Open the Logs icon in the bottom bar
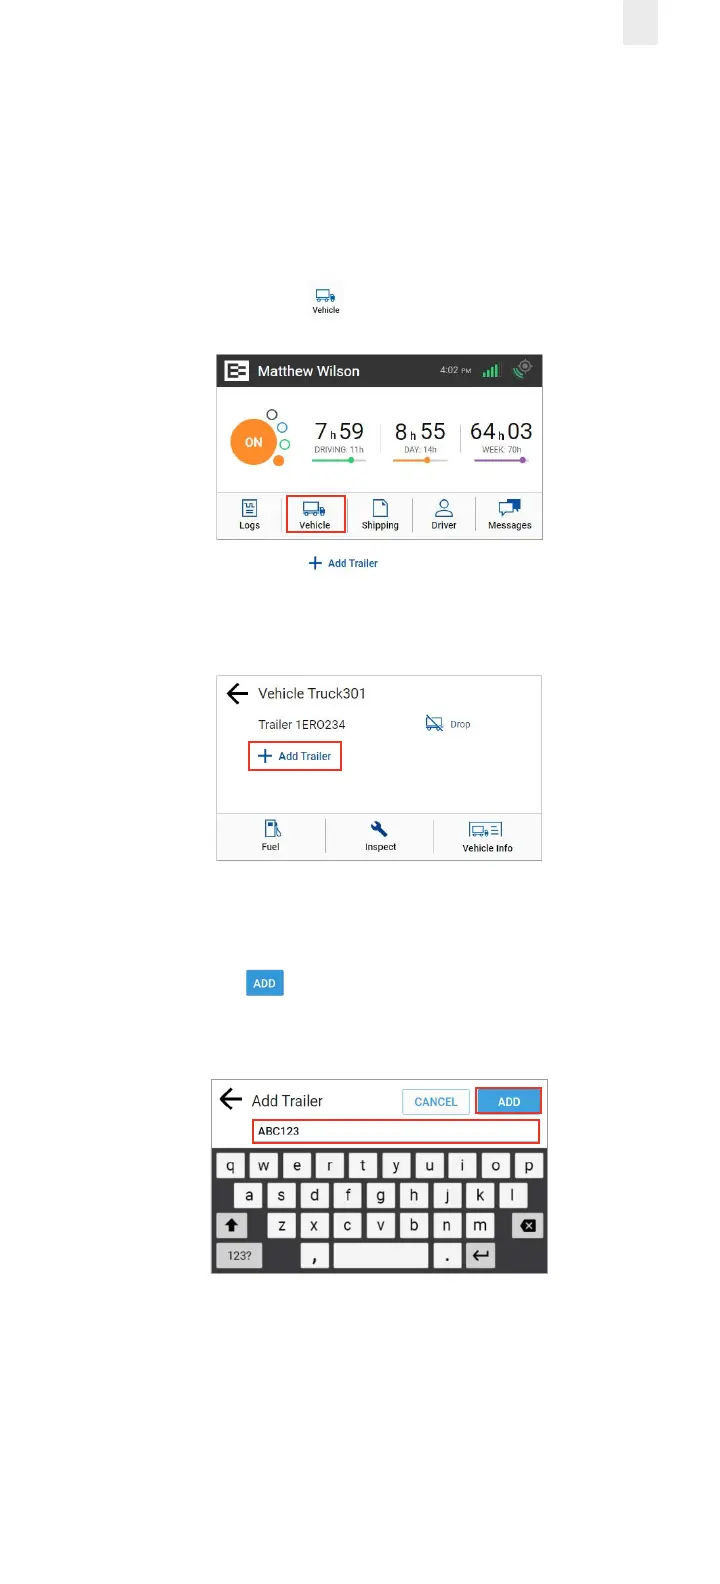The width and height of the screenshot is (720, 1584). 249,515
